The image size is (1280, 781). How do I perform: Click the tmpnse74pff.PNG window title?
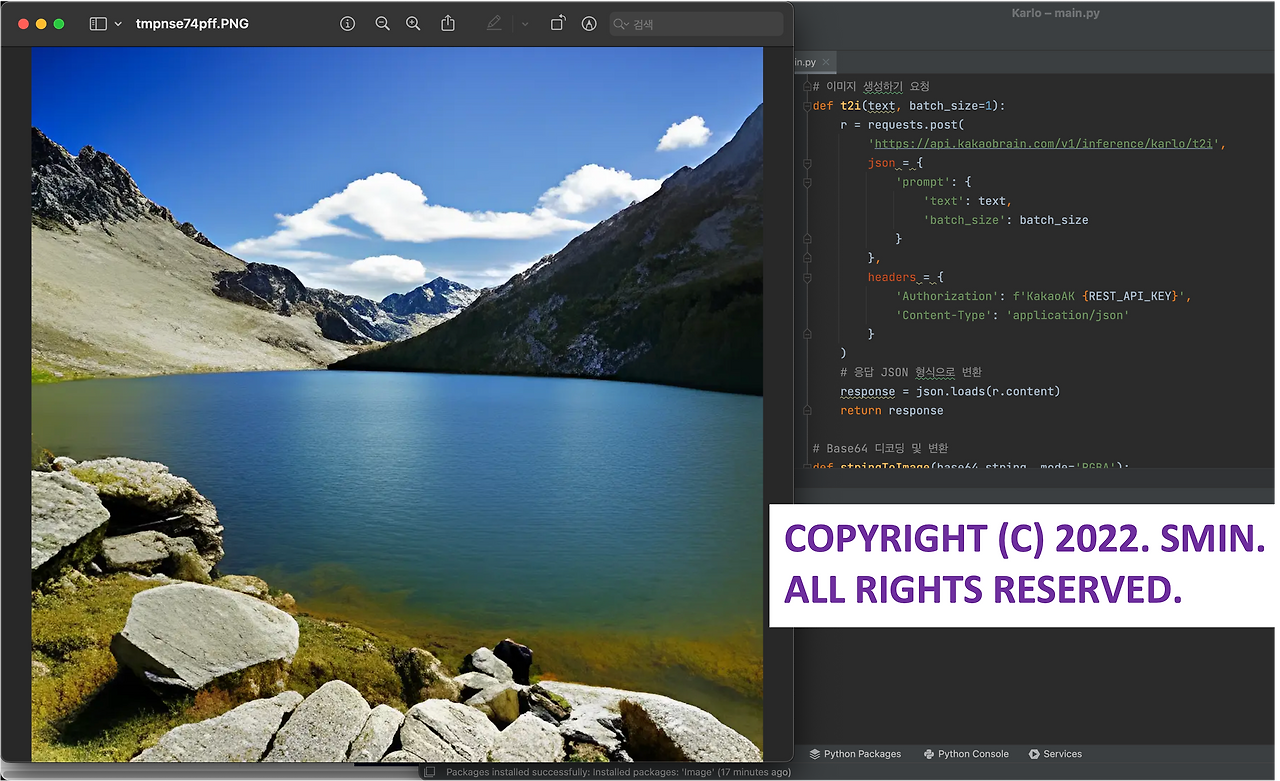click(x=192, y=23)
